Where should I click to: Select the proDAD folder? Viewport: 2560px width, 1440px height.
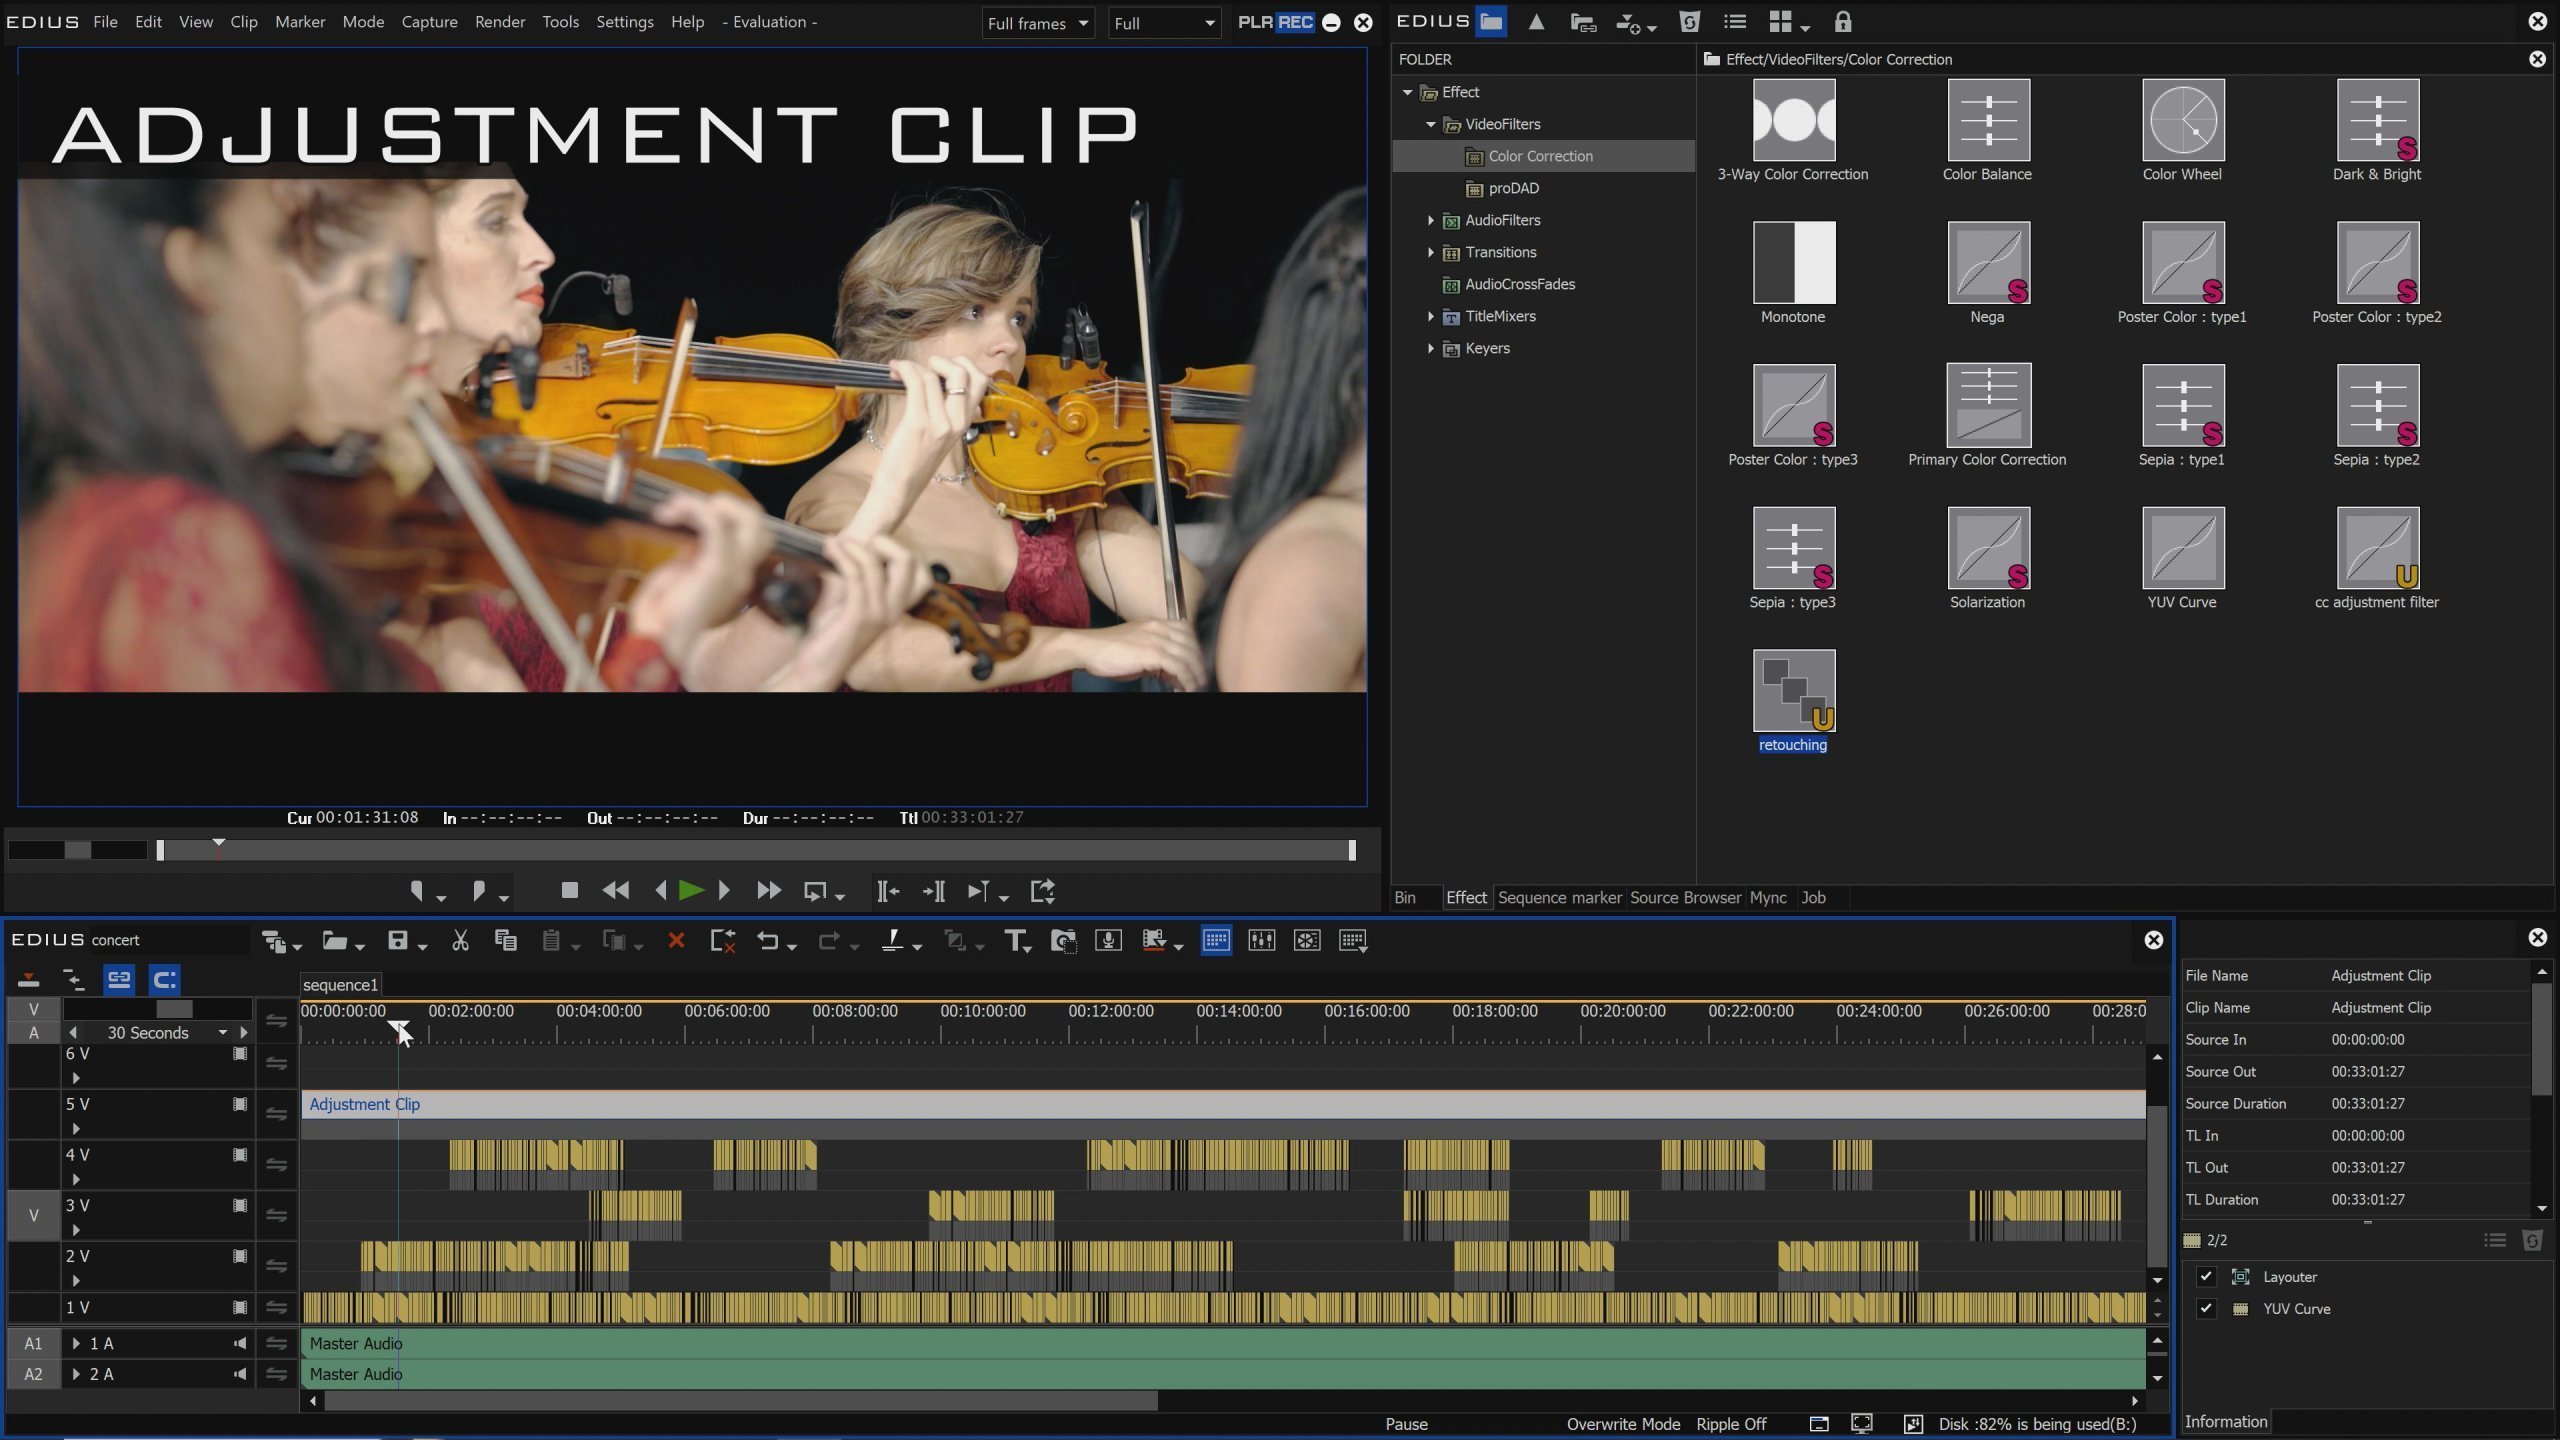pos(1513,188)
